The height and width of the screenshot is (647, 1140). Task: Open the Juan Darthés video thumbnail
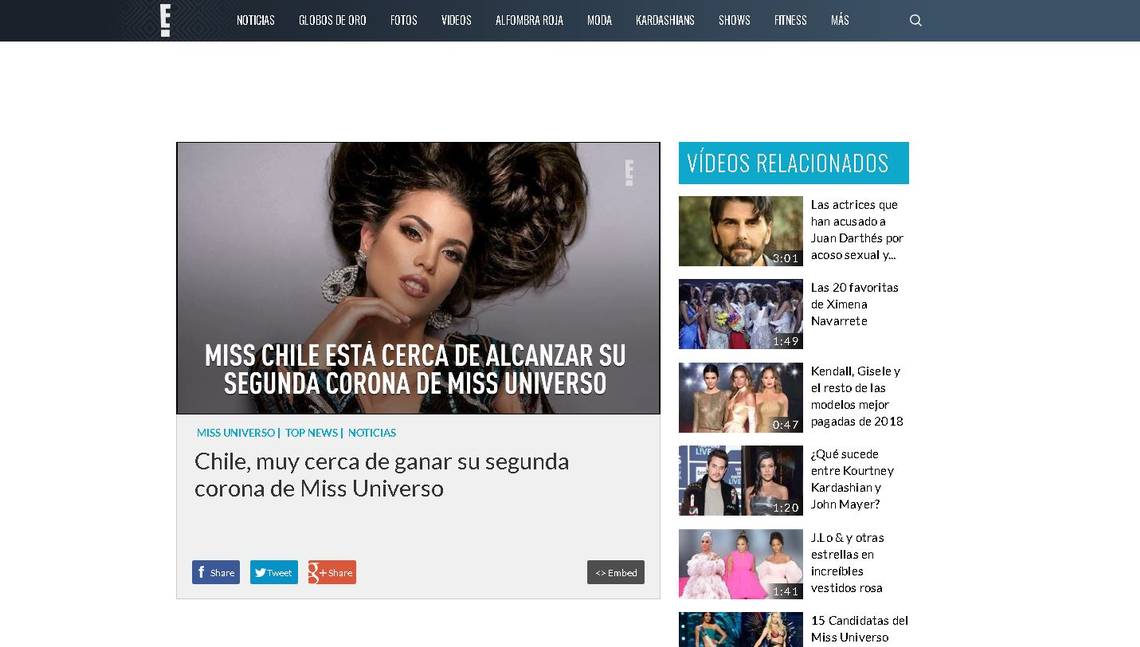(741, 231)
